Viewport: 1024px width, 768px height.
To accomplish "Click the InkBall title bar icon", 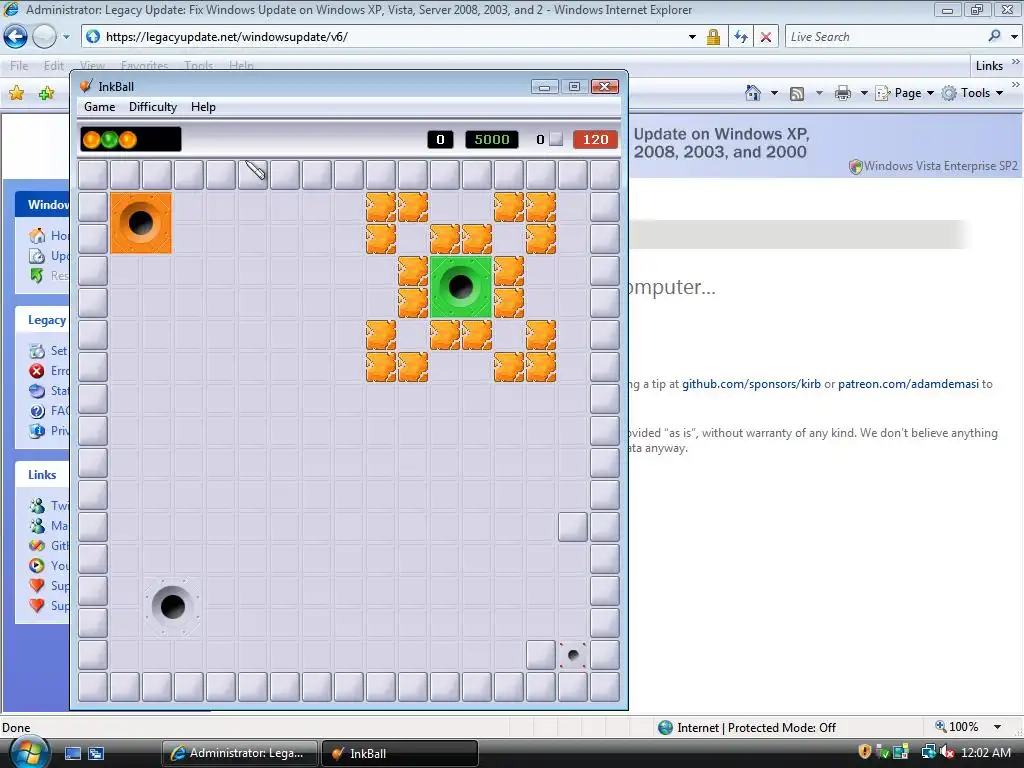I will [x=86, y=86].
